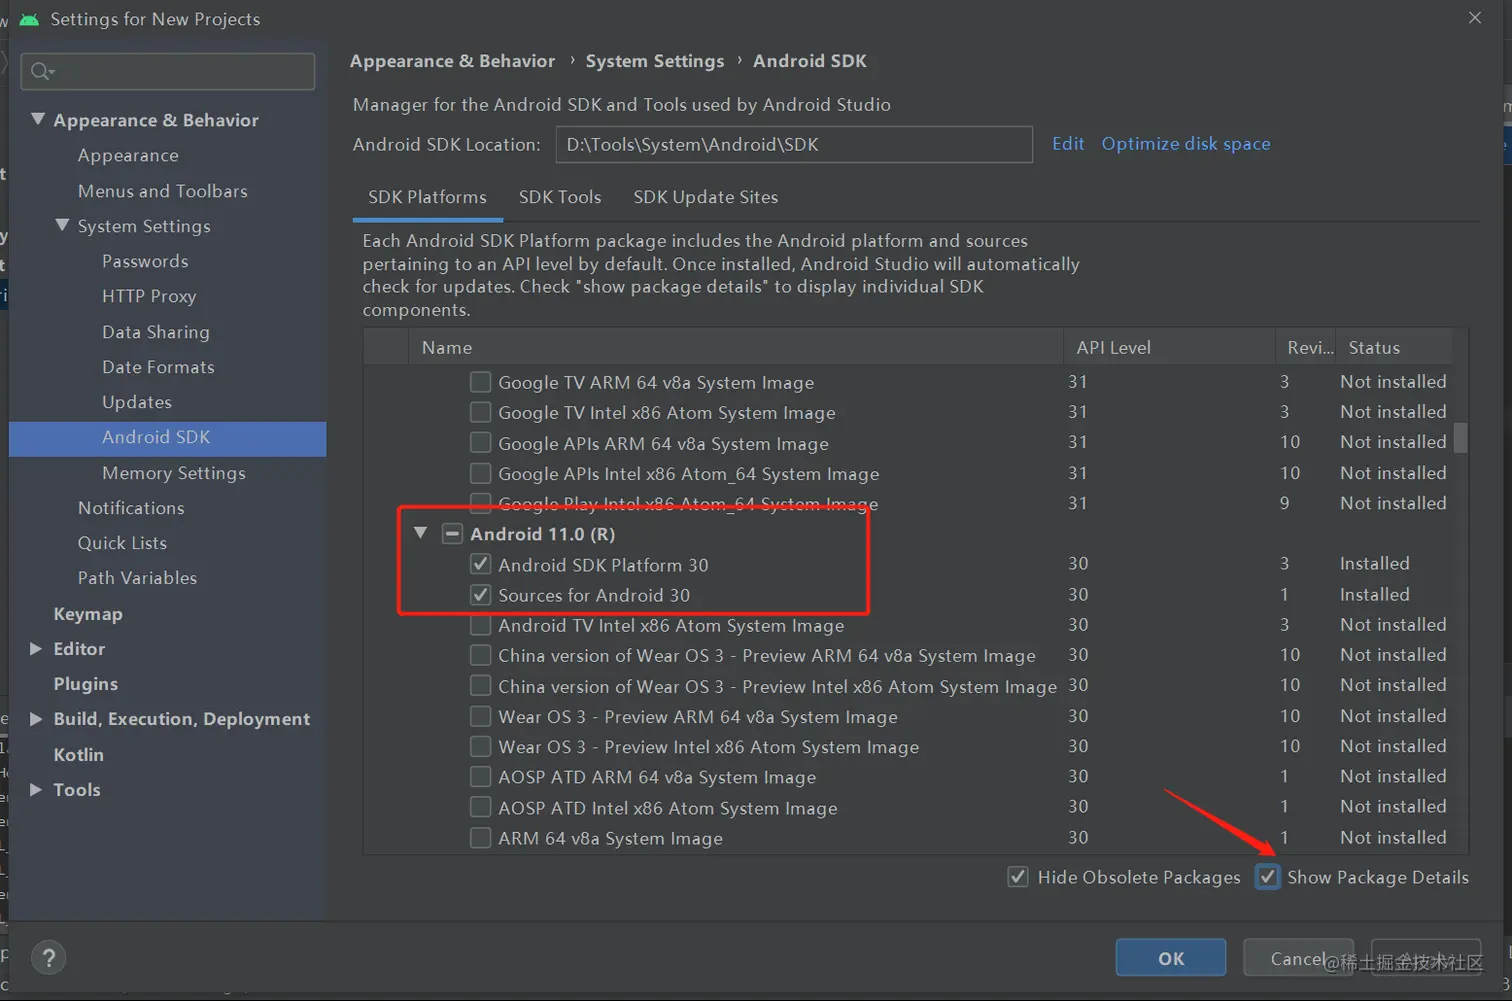Click the Android Studio icon in the title bar
This screenshot has height=1001, width=1512.
coord(30,19)
